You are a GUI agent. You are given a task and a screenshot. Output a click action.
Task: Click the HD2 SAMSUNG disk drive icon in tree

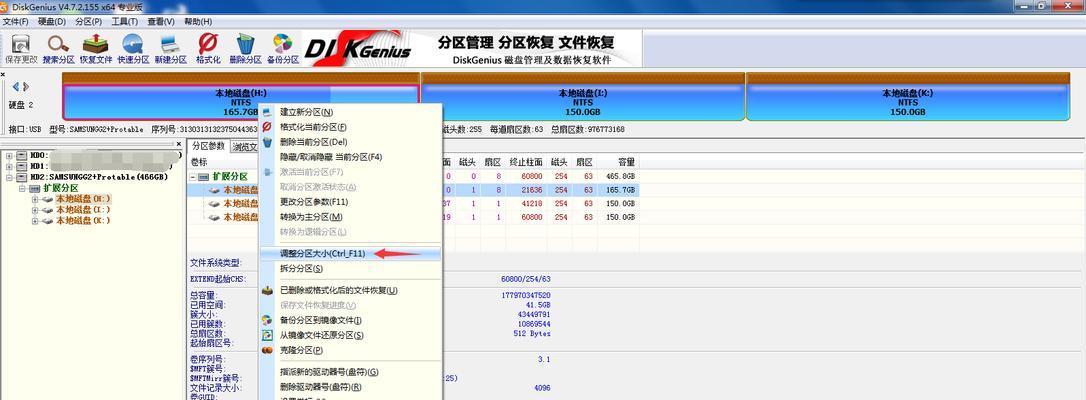(x=22, y=177)
